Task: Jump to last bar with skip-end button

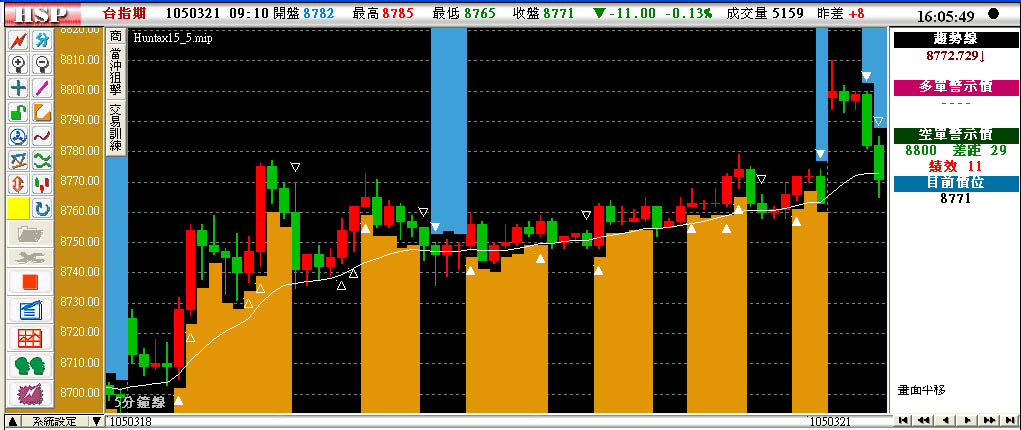Action: click(x=1009, y=420)
